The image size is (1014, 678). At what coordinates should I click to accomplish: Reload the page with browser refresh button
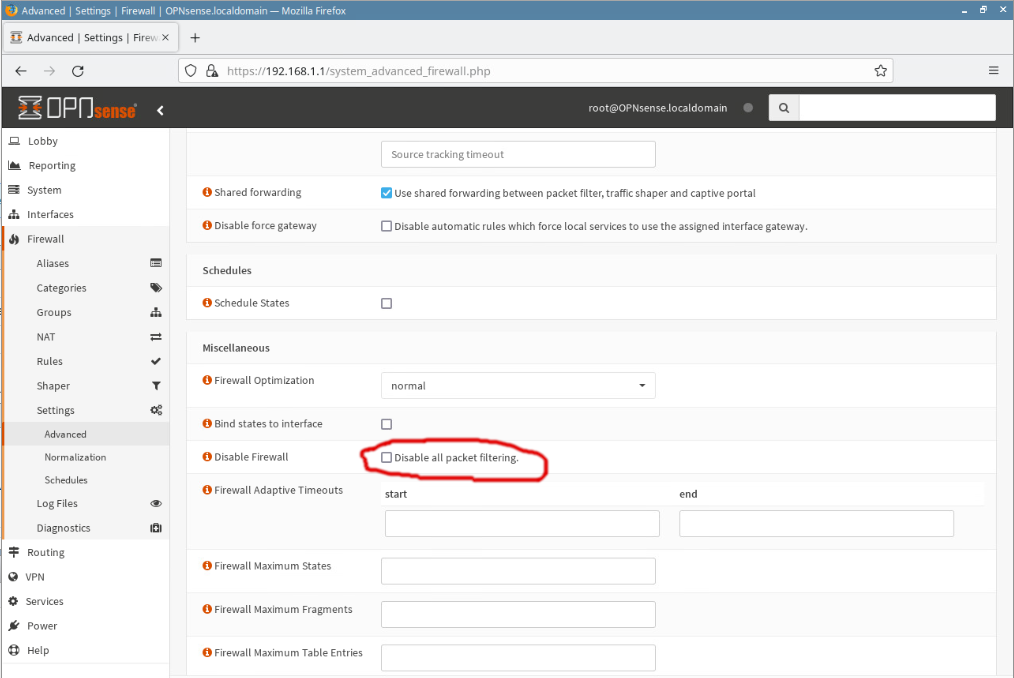tap(78, 71)
